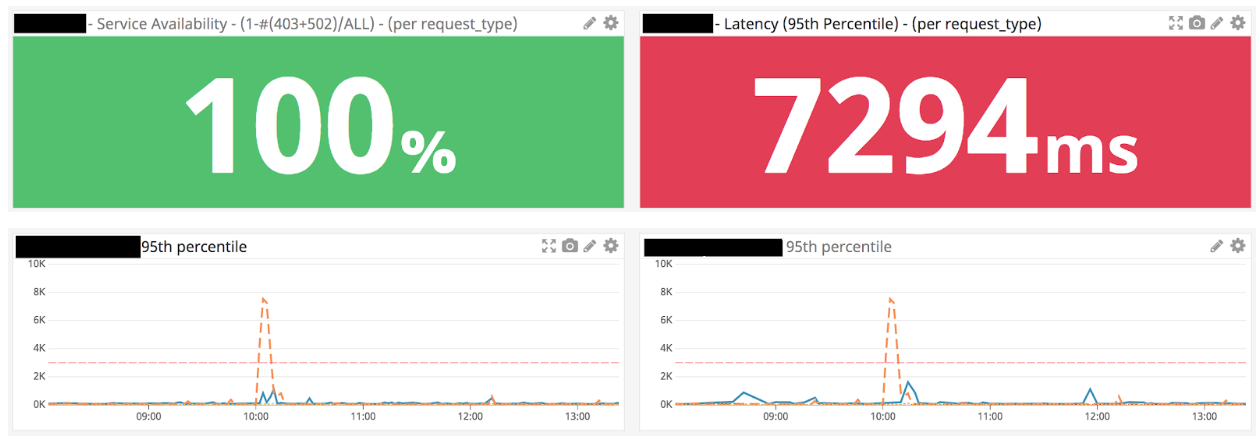
Task: Open settings gear on left 95th percentile graph
Action: (x=610, y=246)
